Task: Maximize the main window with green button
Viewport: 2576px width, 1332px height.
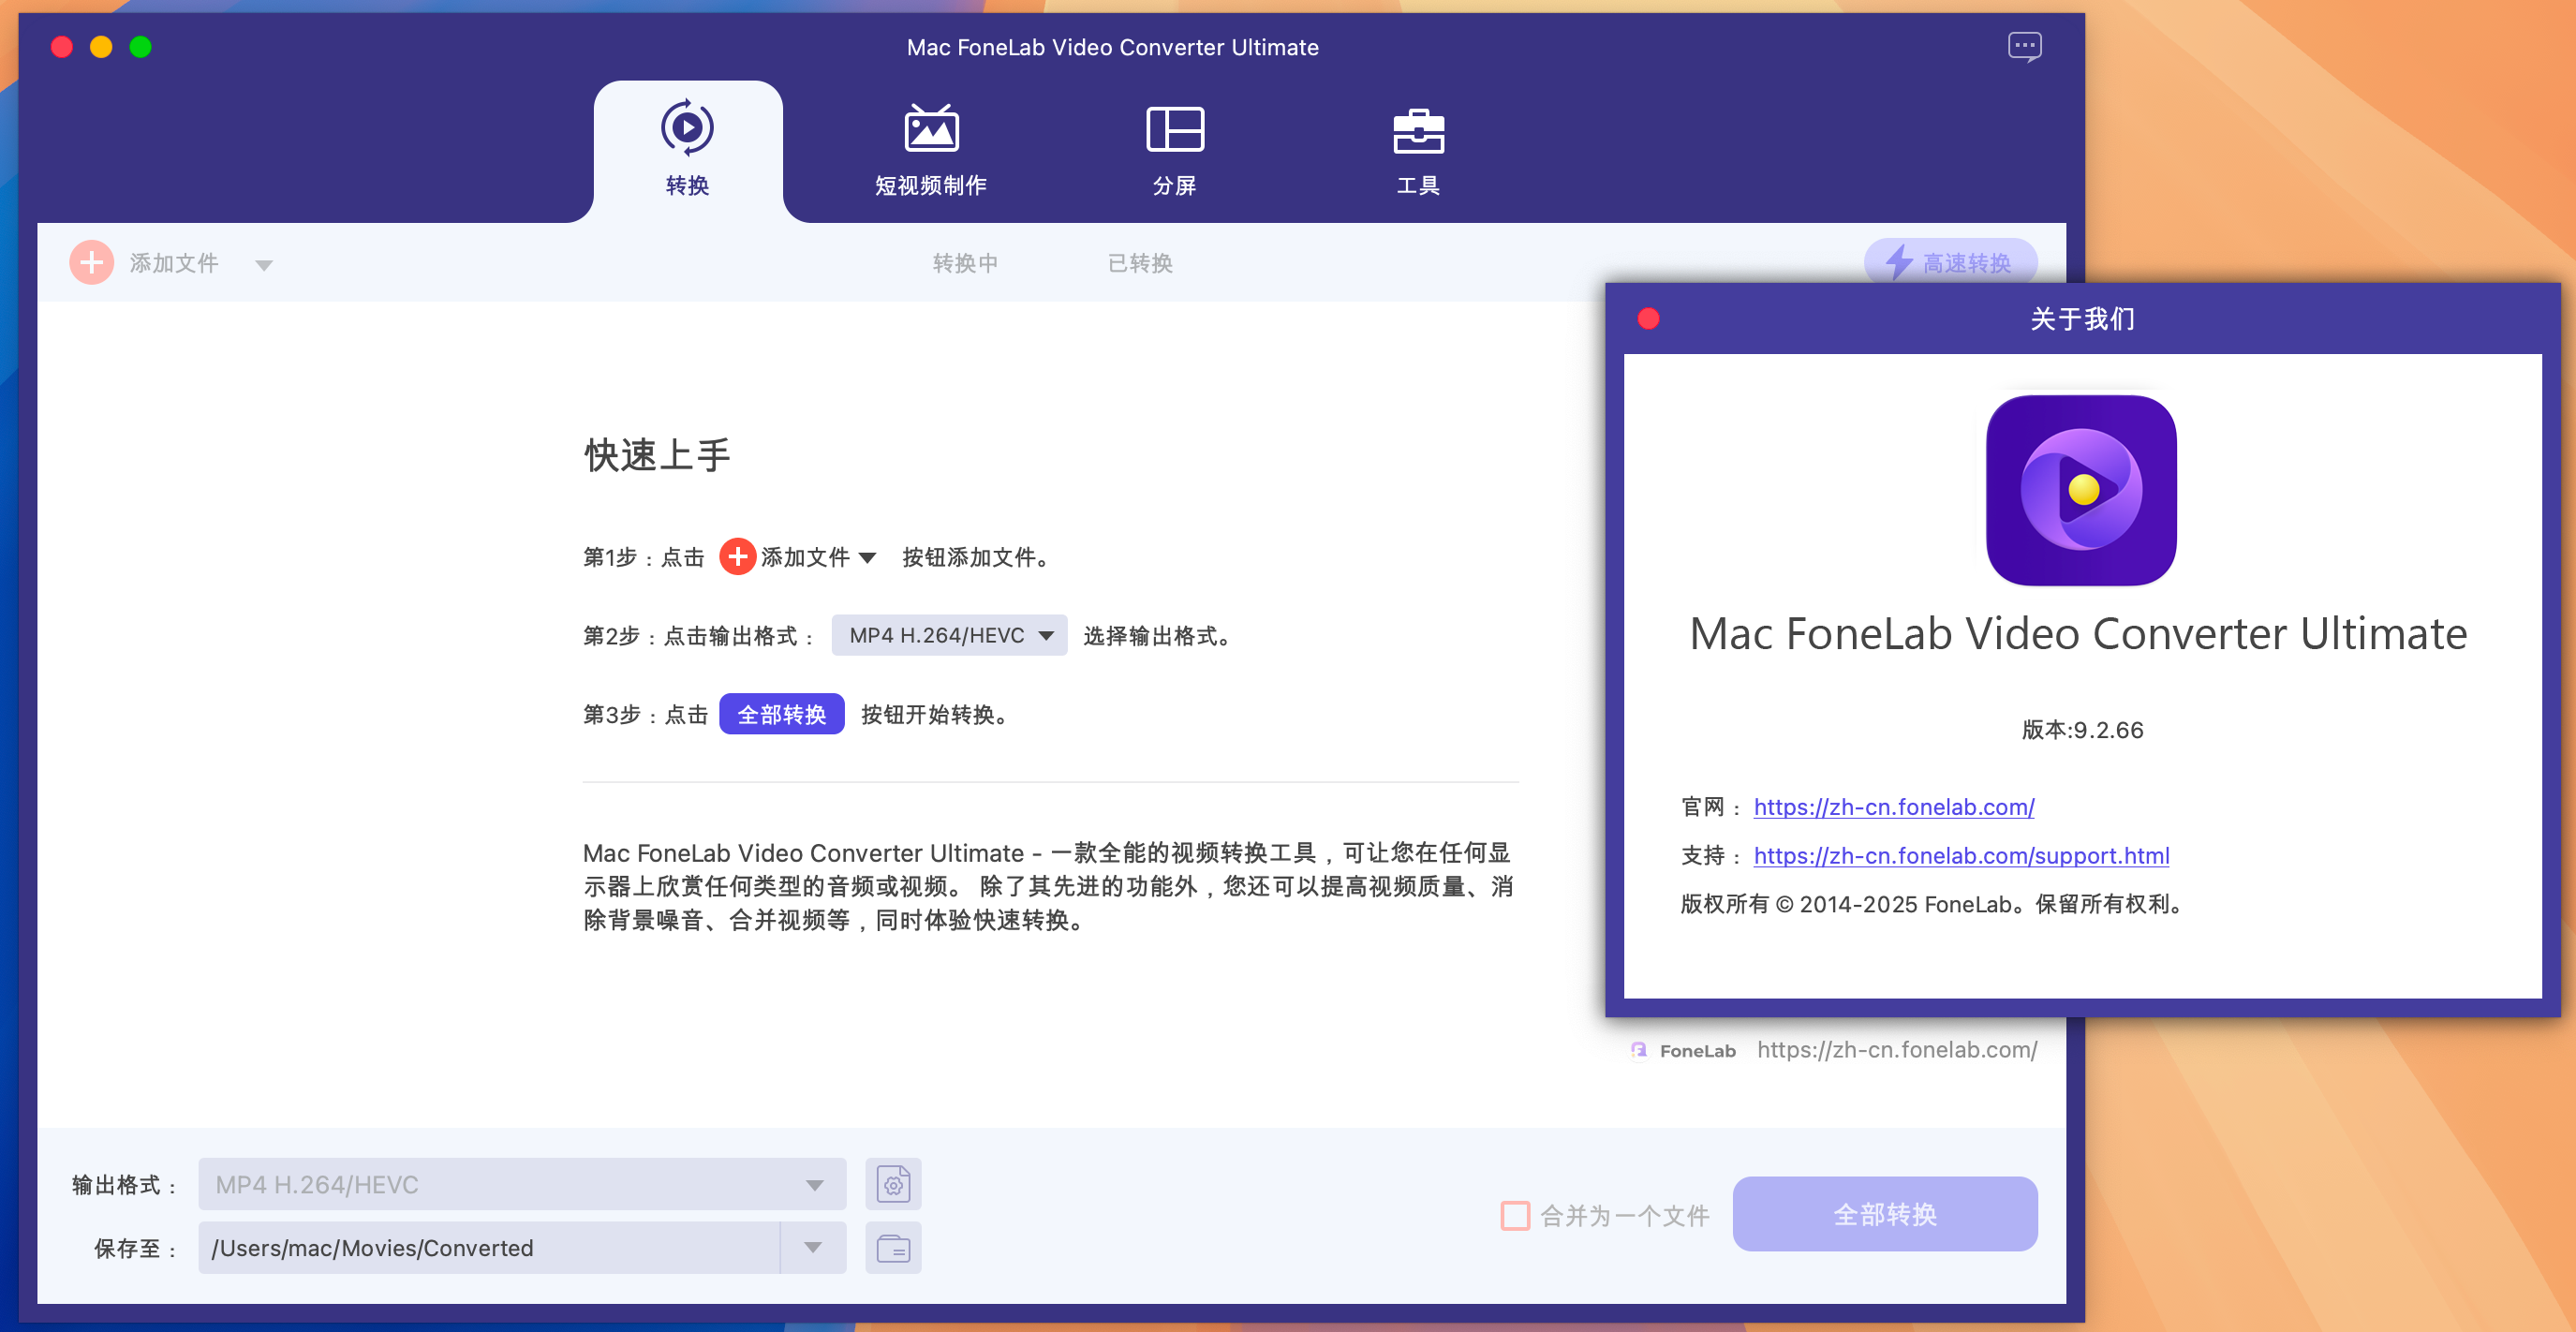Action: [x=141, y=47]
